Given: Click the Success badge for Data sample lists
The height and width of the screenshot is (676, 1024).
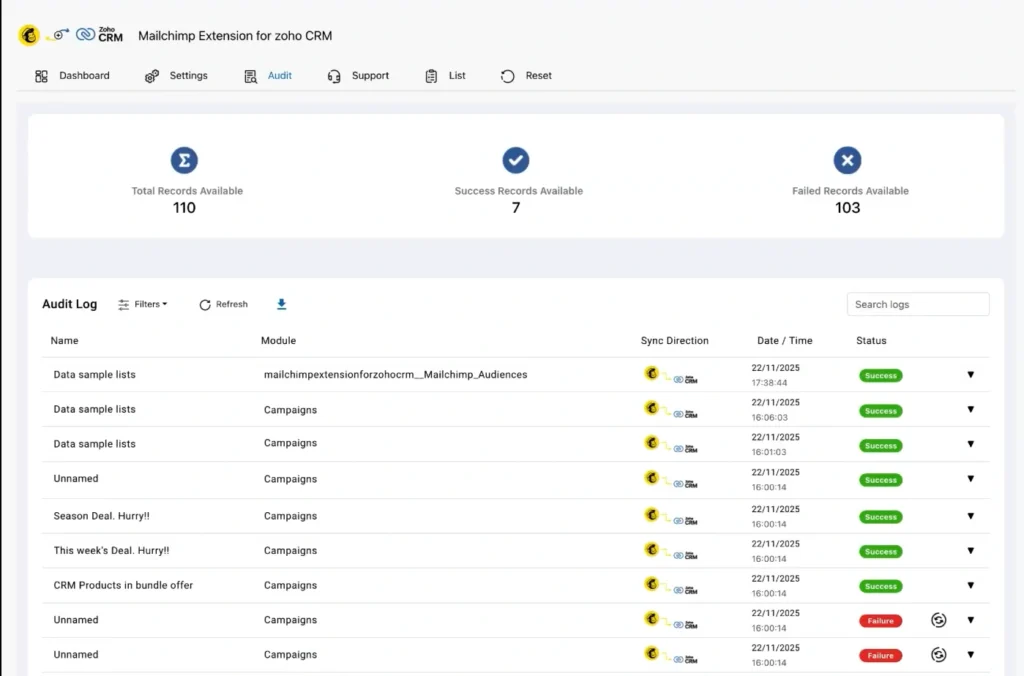Looking at the screenshot, I should pos(880,375).
